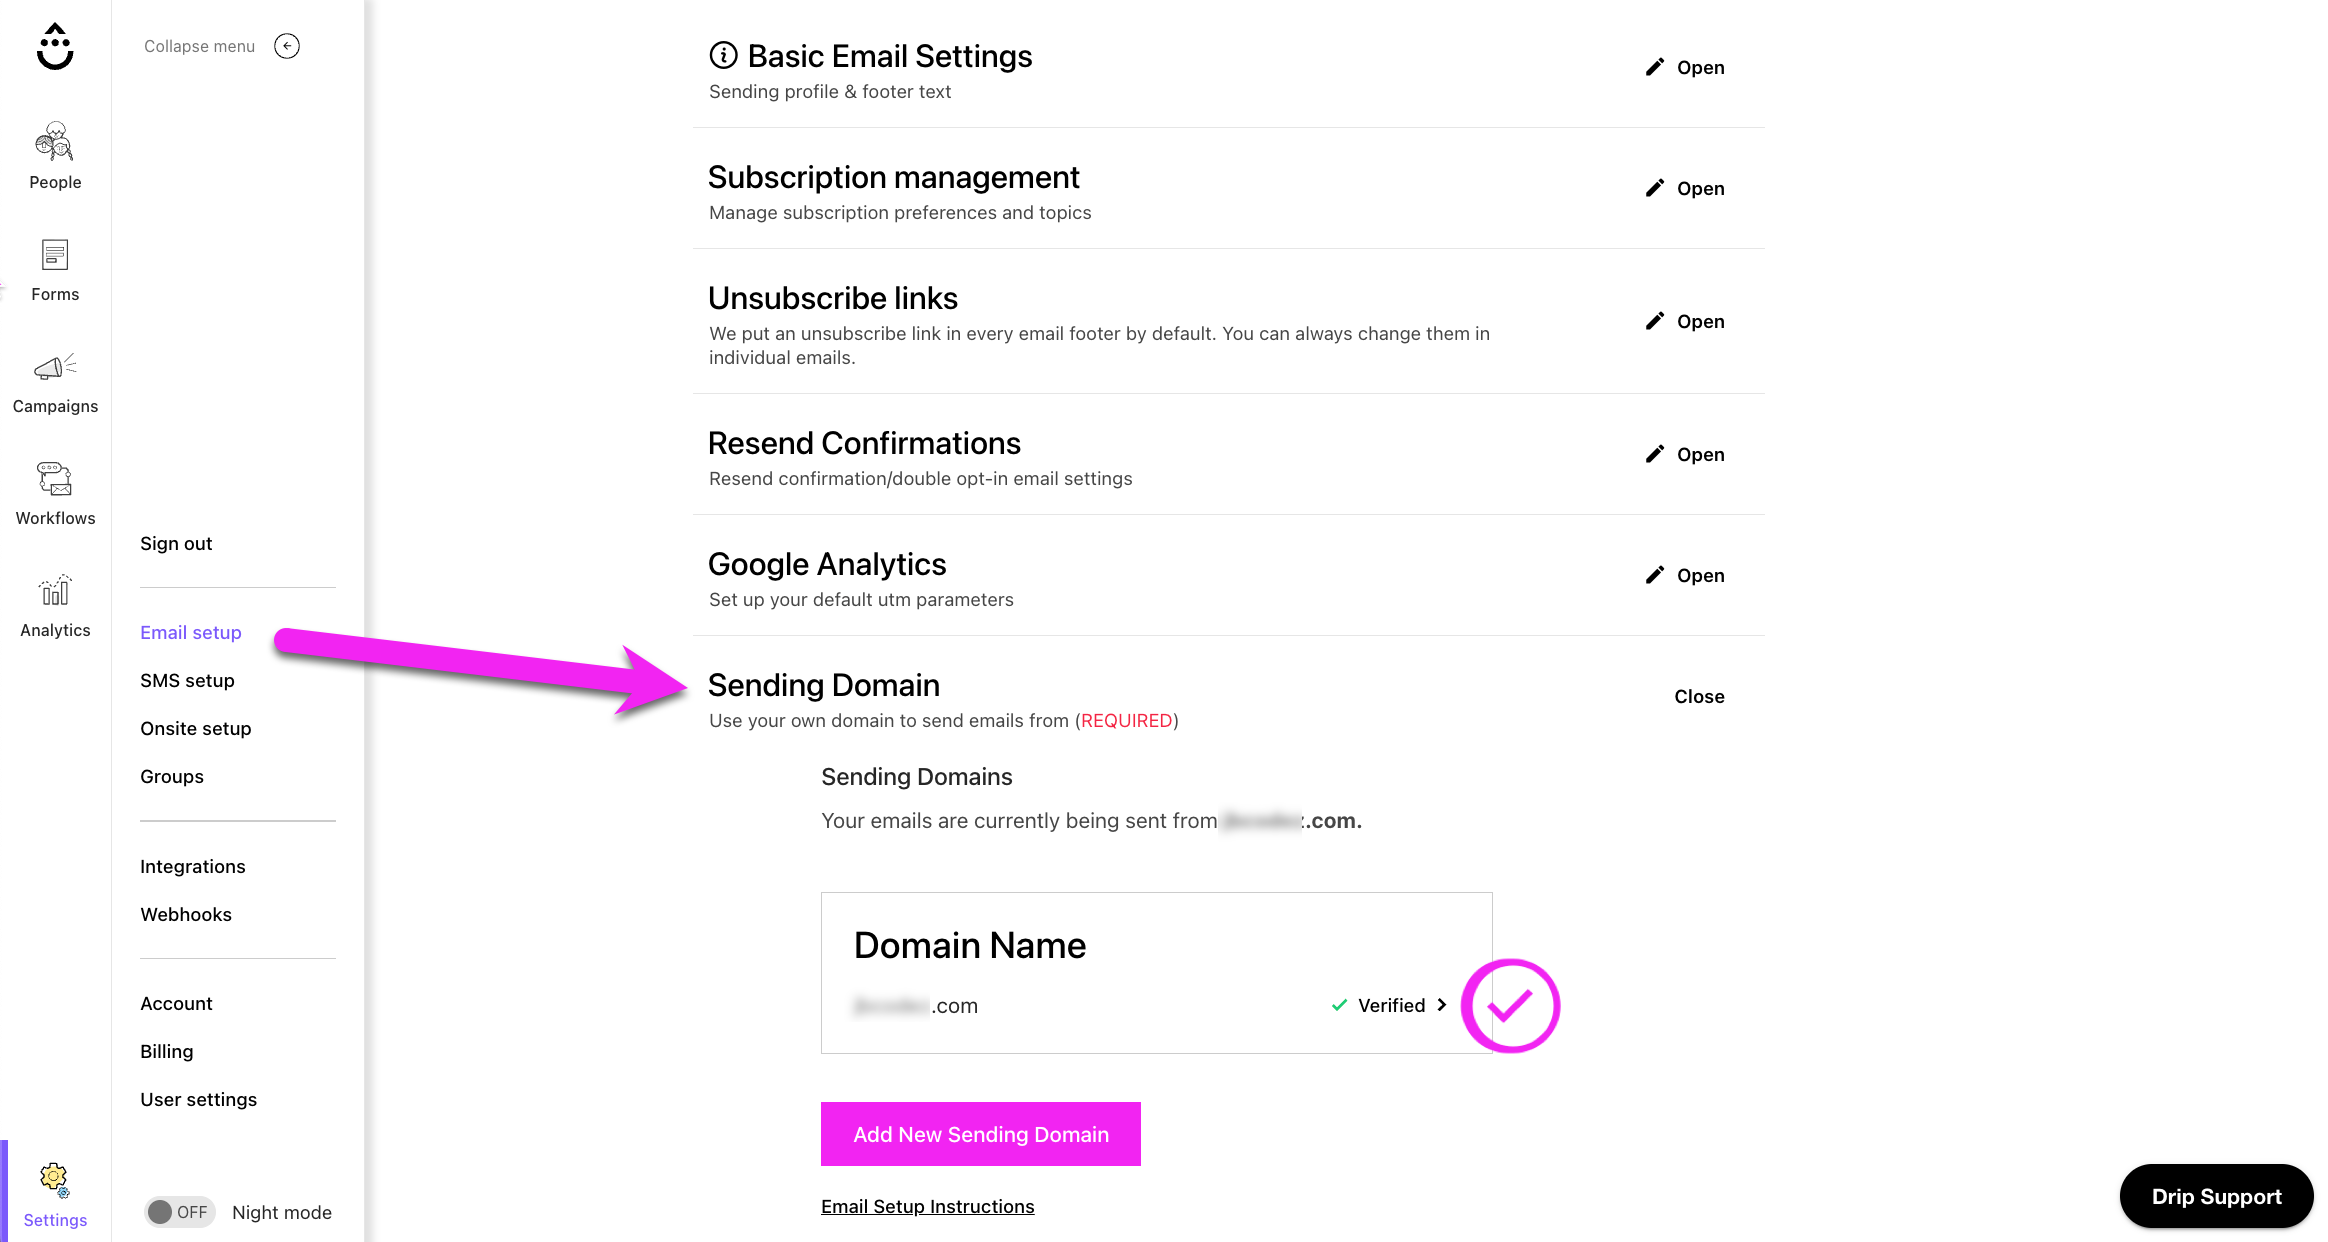Open Drip Support

(2216, 1196)
